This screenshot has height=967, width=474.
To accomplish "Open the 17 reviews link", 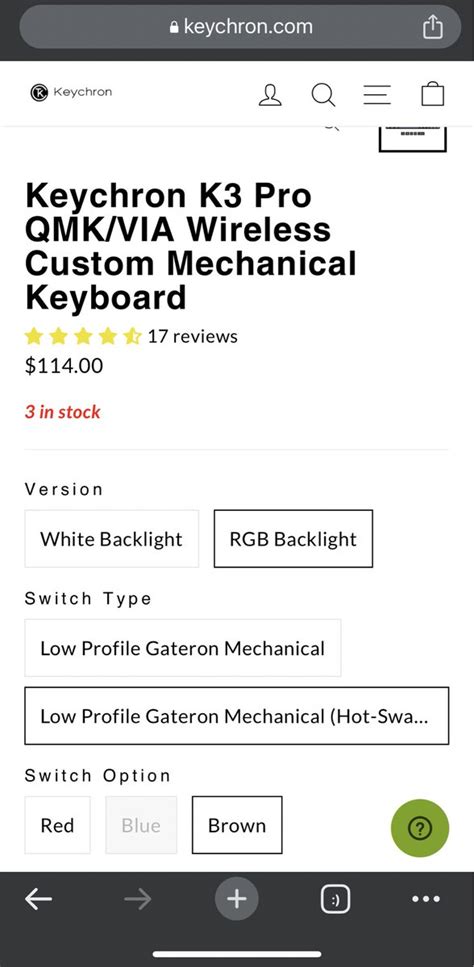I will pos(192,336).
